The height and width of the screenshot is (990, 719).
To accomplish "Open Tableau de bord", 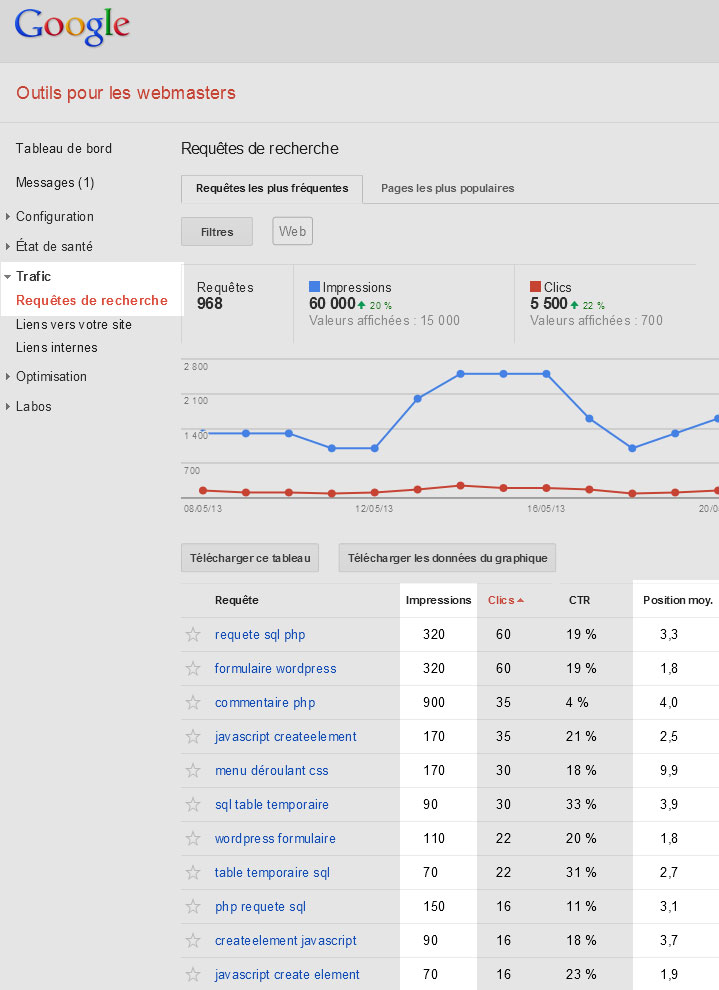I will click(64, 148).
